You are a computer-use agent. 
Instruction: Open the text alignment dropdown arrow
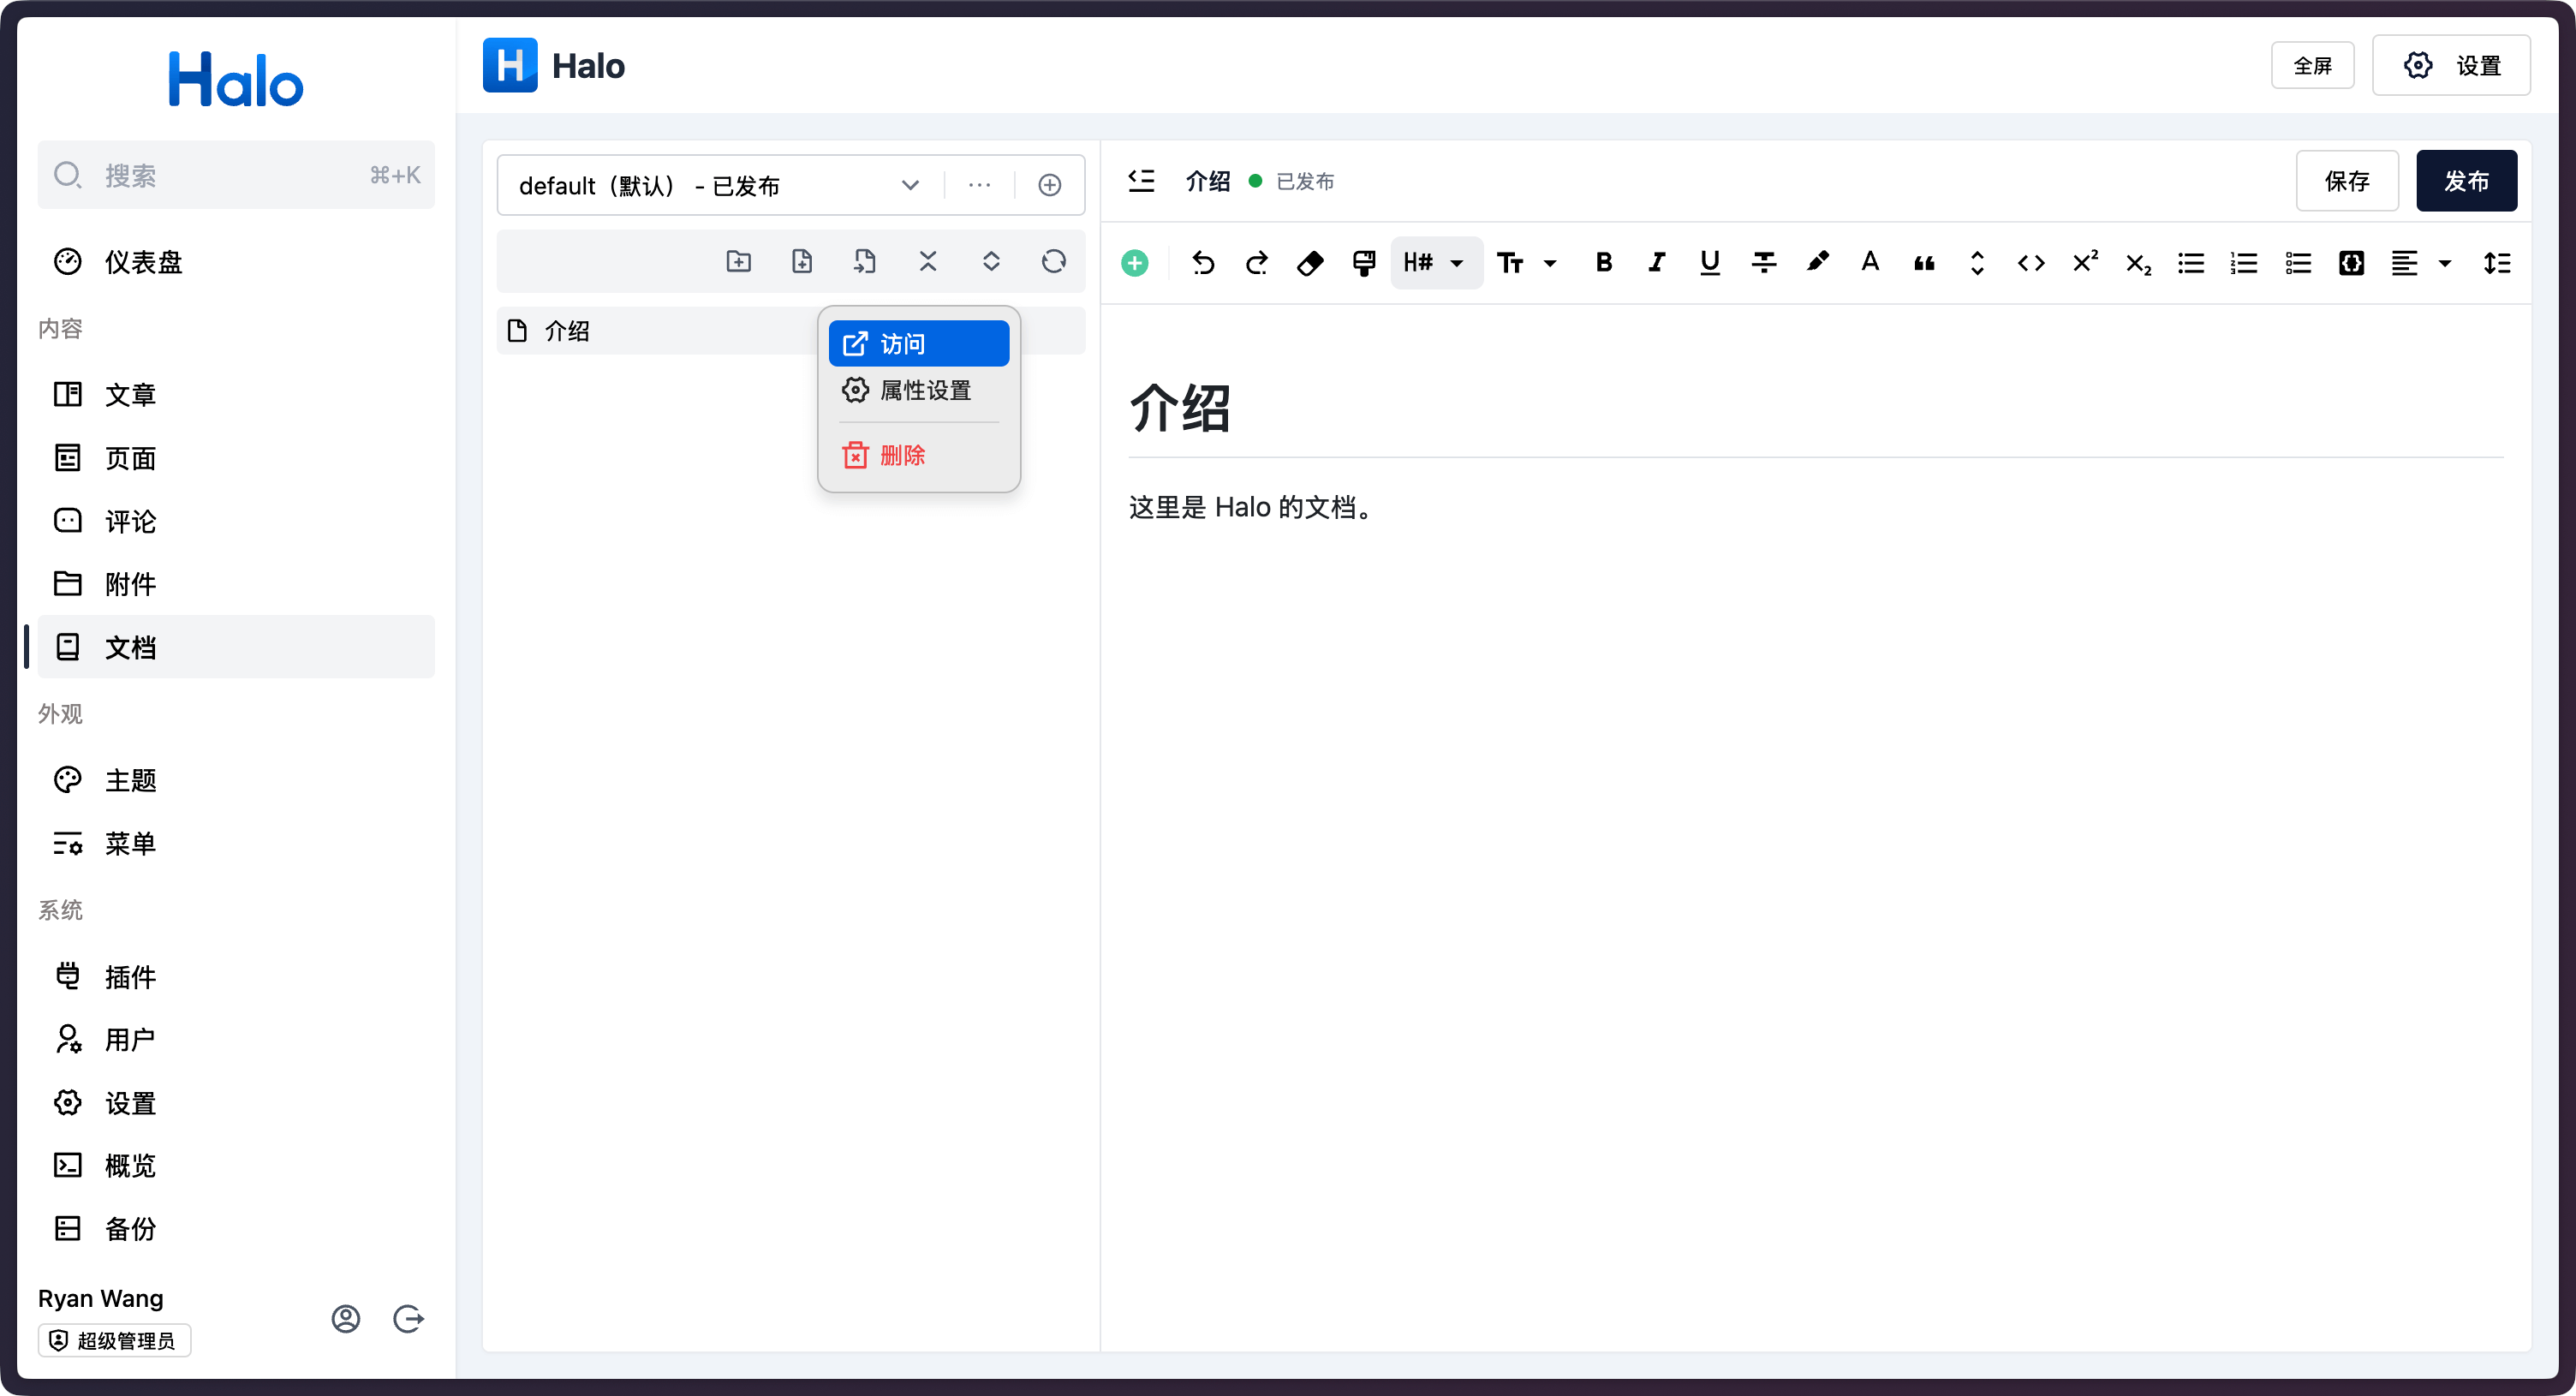2444,263
